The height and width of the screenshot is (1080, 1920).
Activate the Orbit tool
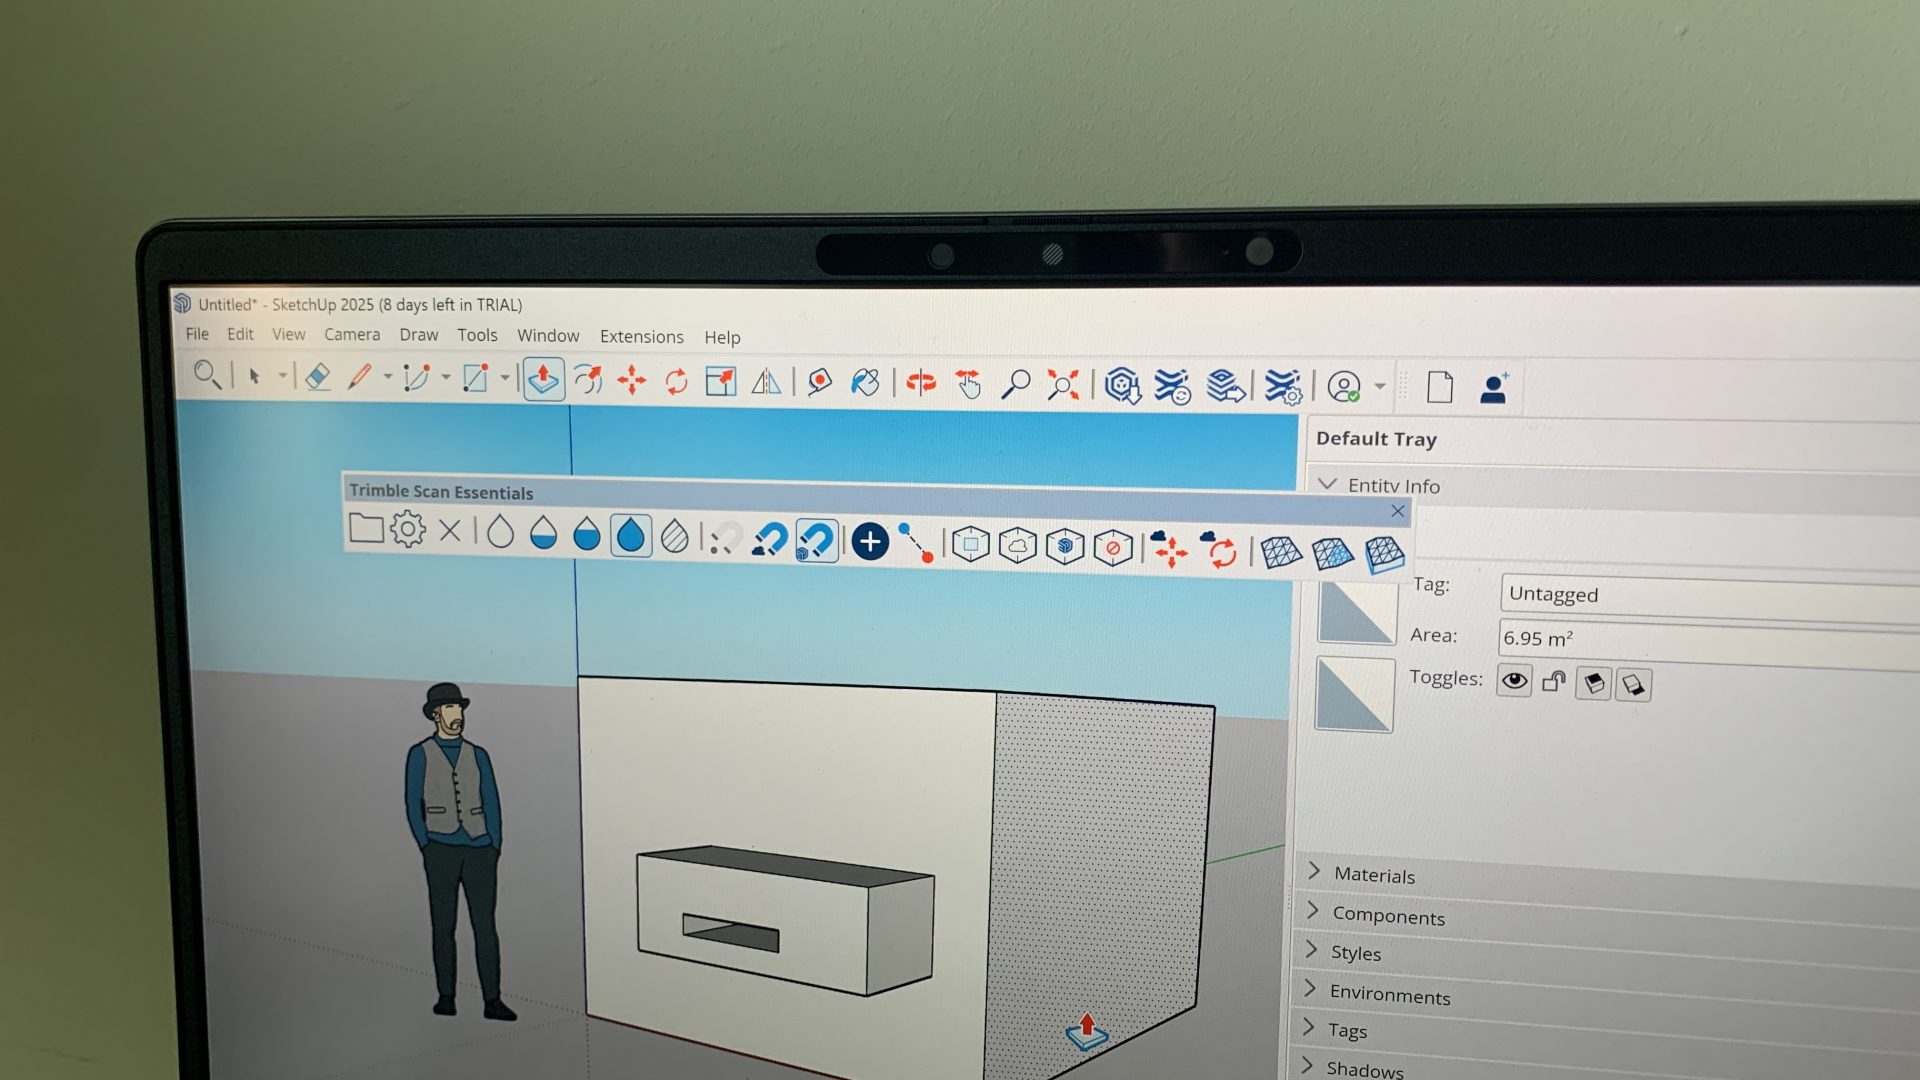(x=919, y=382)
